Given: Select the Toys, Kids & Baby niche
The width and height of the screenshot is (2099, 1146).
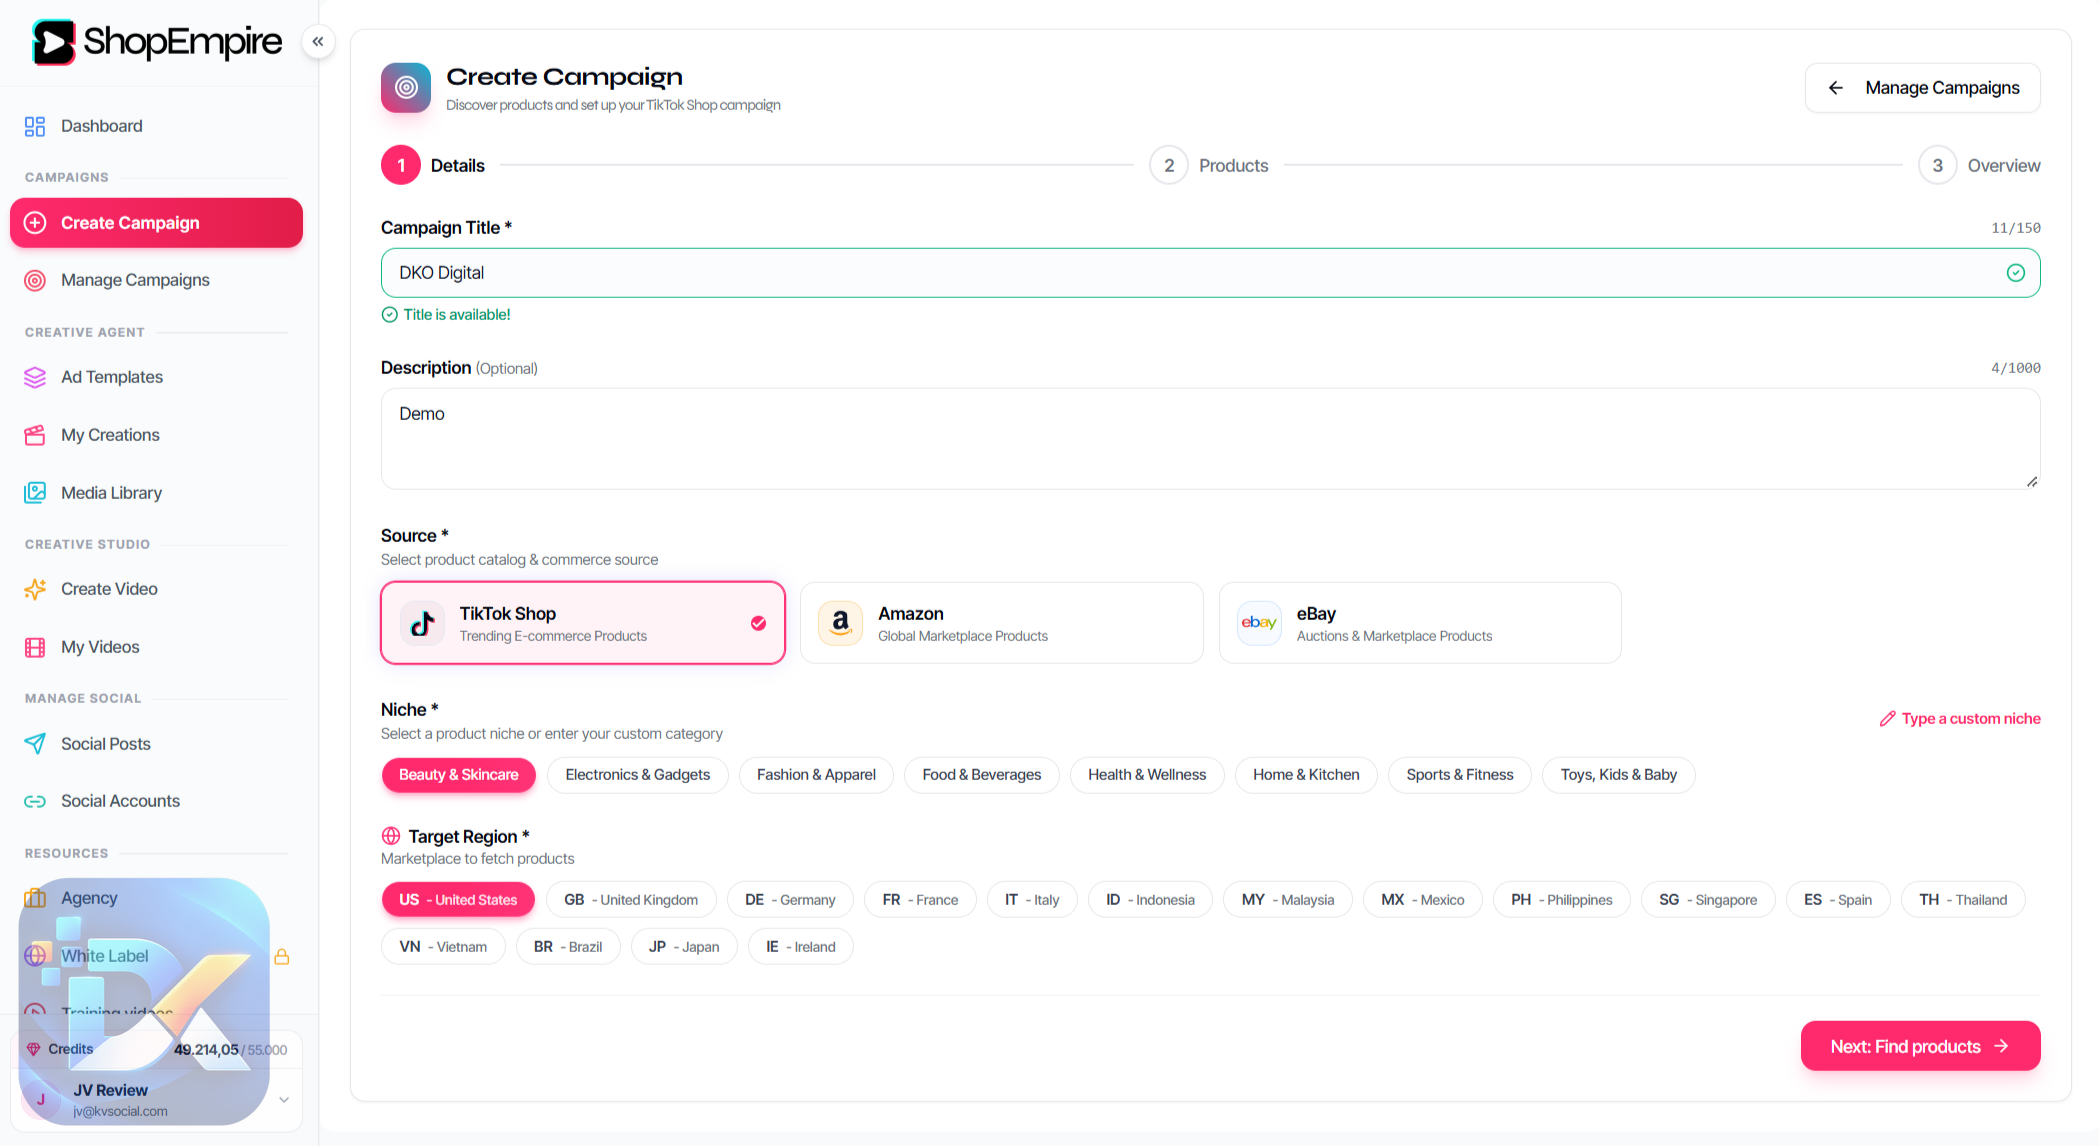Looking at the screenshot, I should pyautogui.click(x=1619, y=775).
